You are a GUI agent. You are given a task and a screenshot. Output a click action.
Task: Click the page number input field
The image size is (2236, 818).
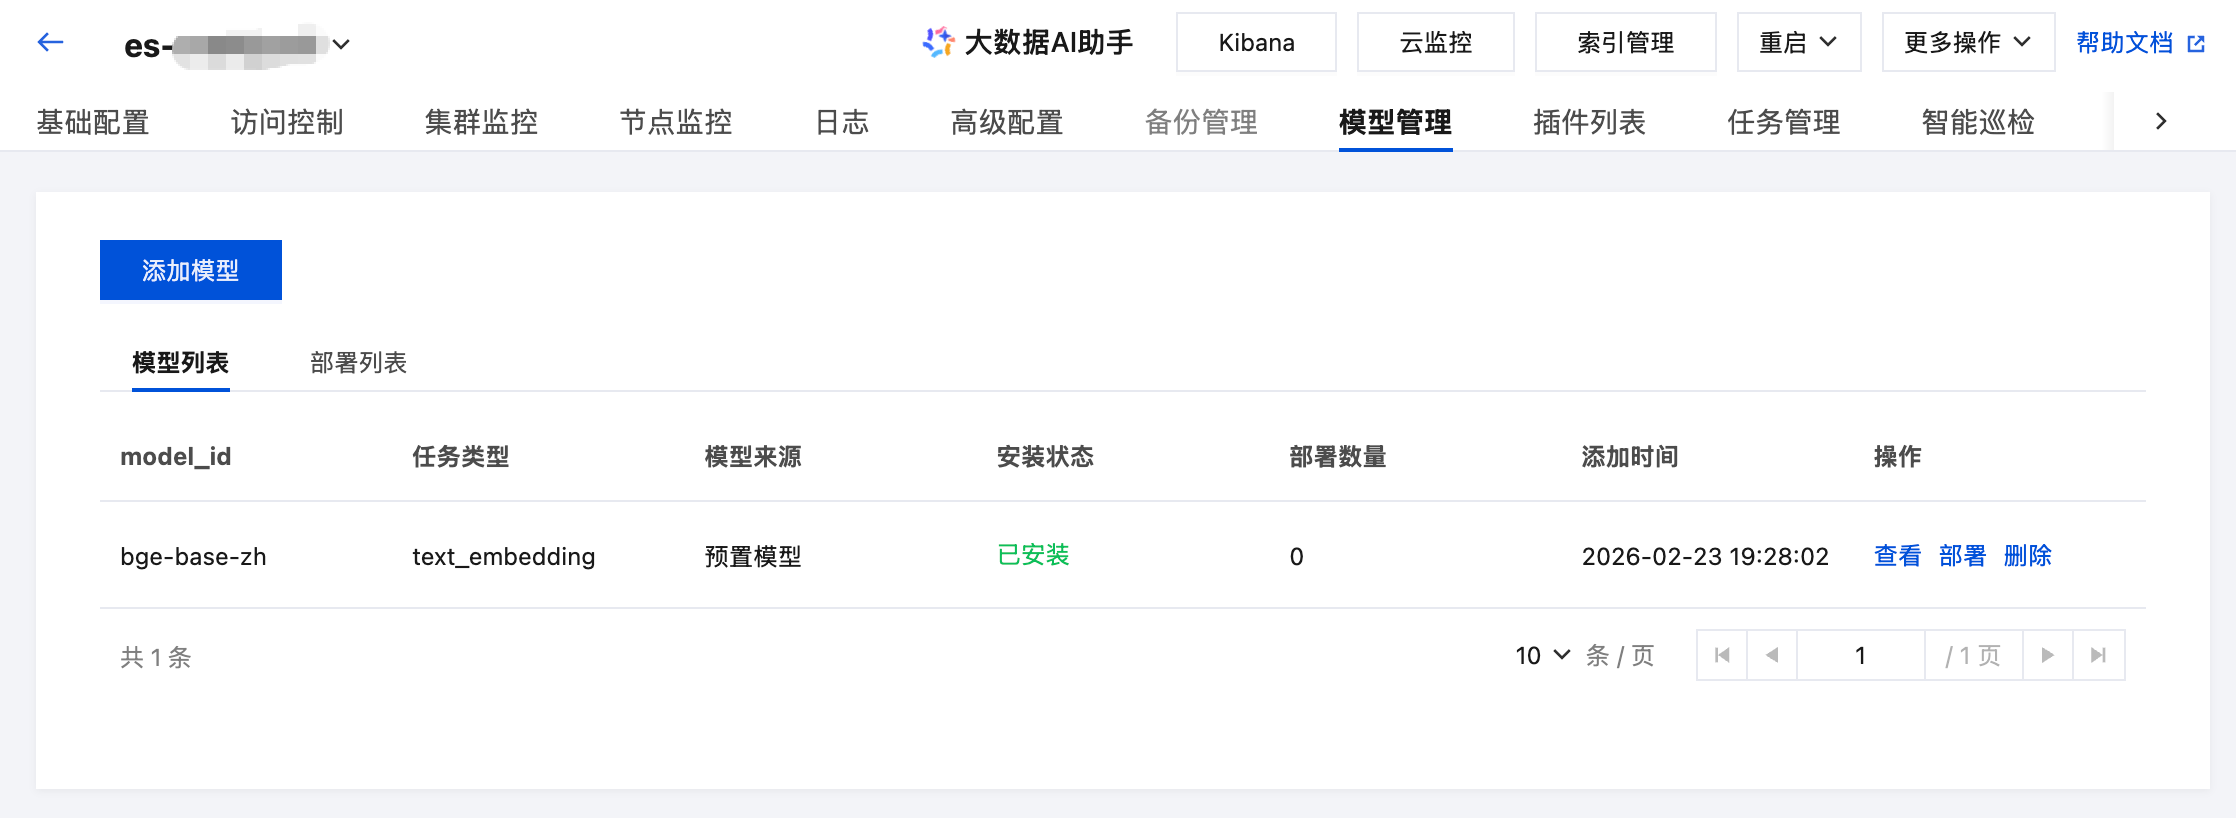(x=1860, y=655)
